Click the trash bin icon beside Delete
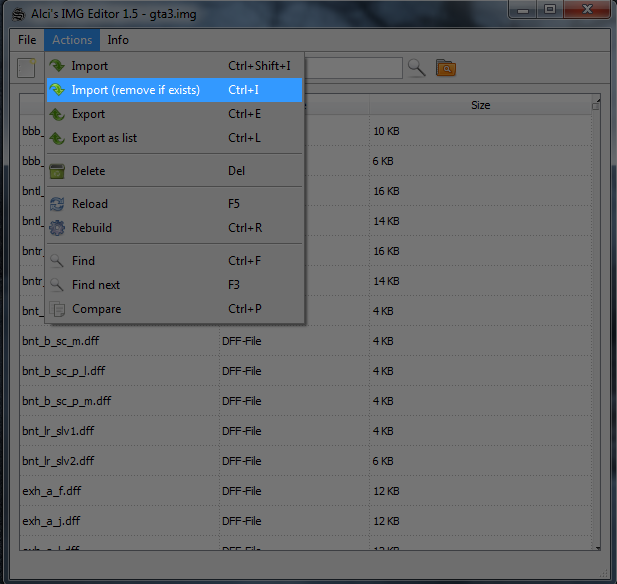 click(57, 171)
